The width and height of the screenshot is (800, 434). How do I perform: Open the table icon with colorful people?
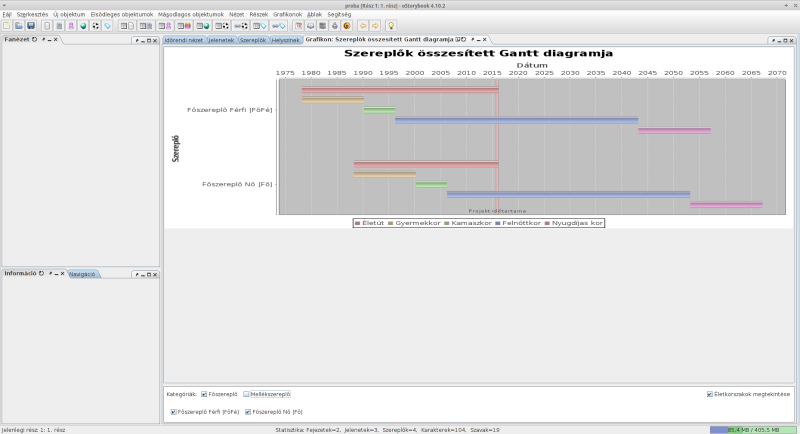pos(184,25)
